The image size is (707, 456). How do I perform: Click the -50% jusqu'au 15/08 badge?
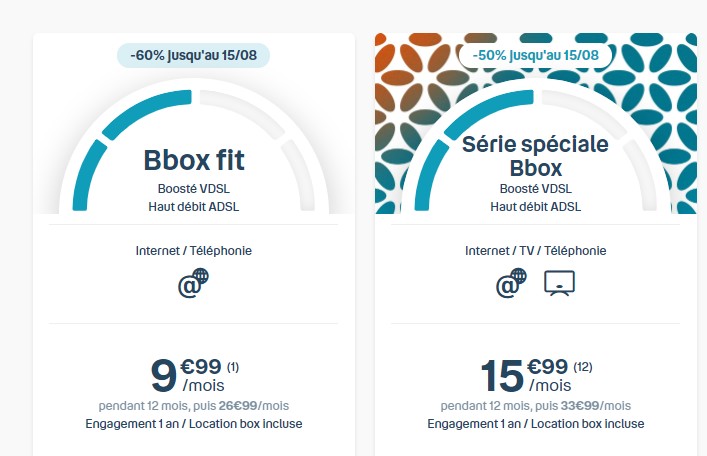(x=536, y=54)
